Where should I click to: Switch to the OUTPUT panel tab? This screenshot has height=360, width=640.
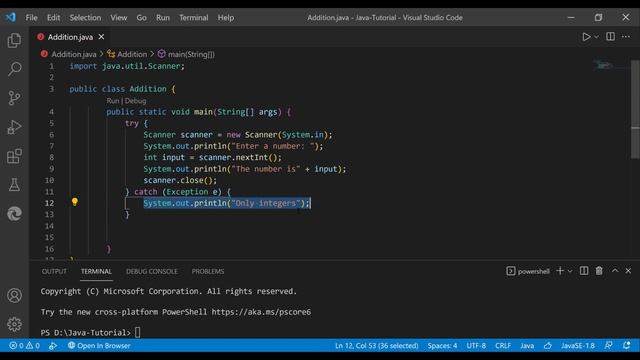coord(54,271)
